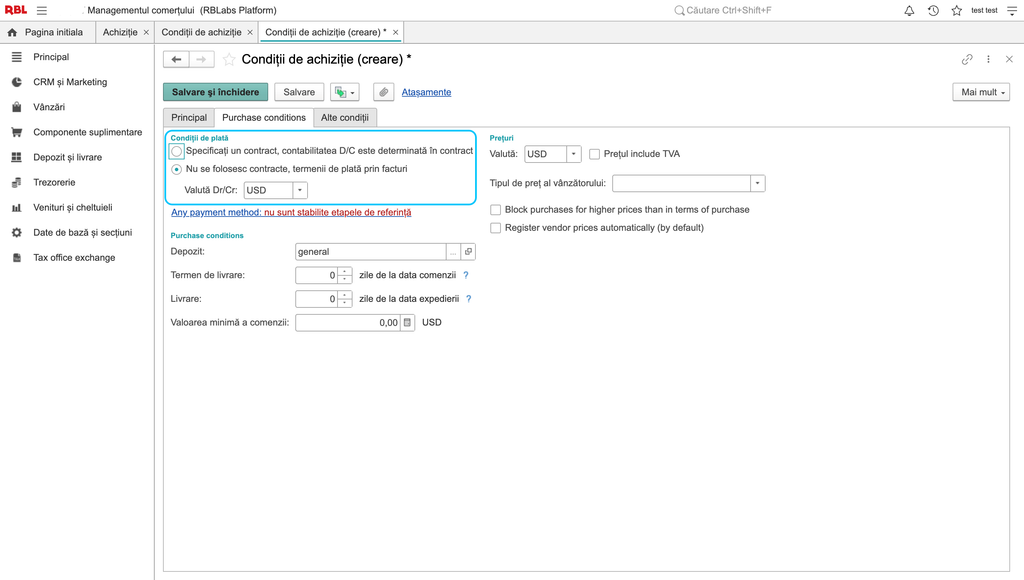Open the Vânzări sidebar section
The height and width of the screenshot is (580, 1024).
[x=49, y=107]
